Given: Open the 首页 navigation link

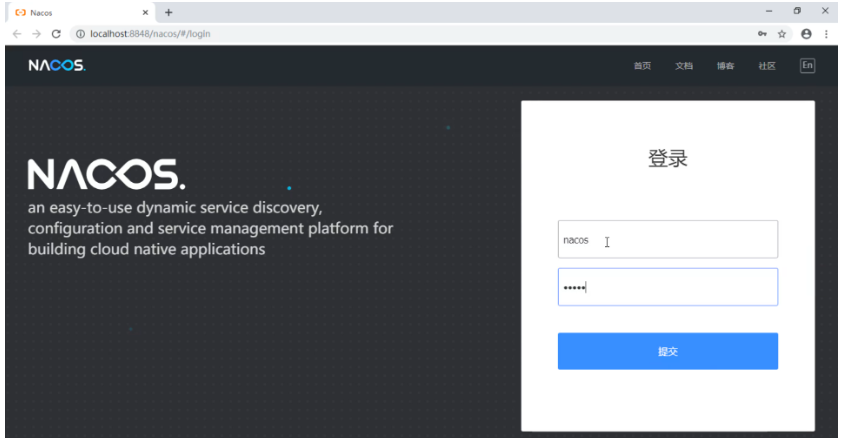Looking at the screenshot, I should click(642, 66).
